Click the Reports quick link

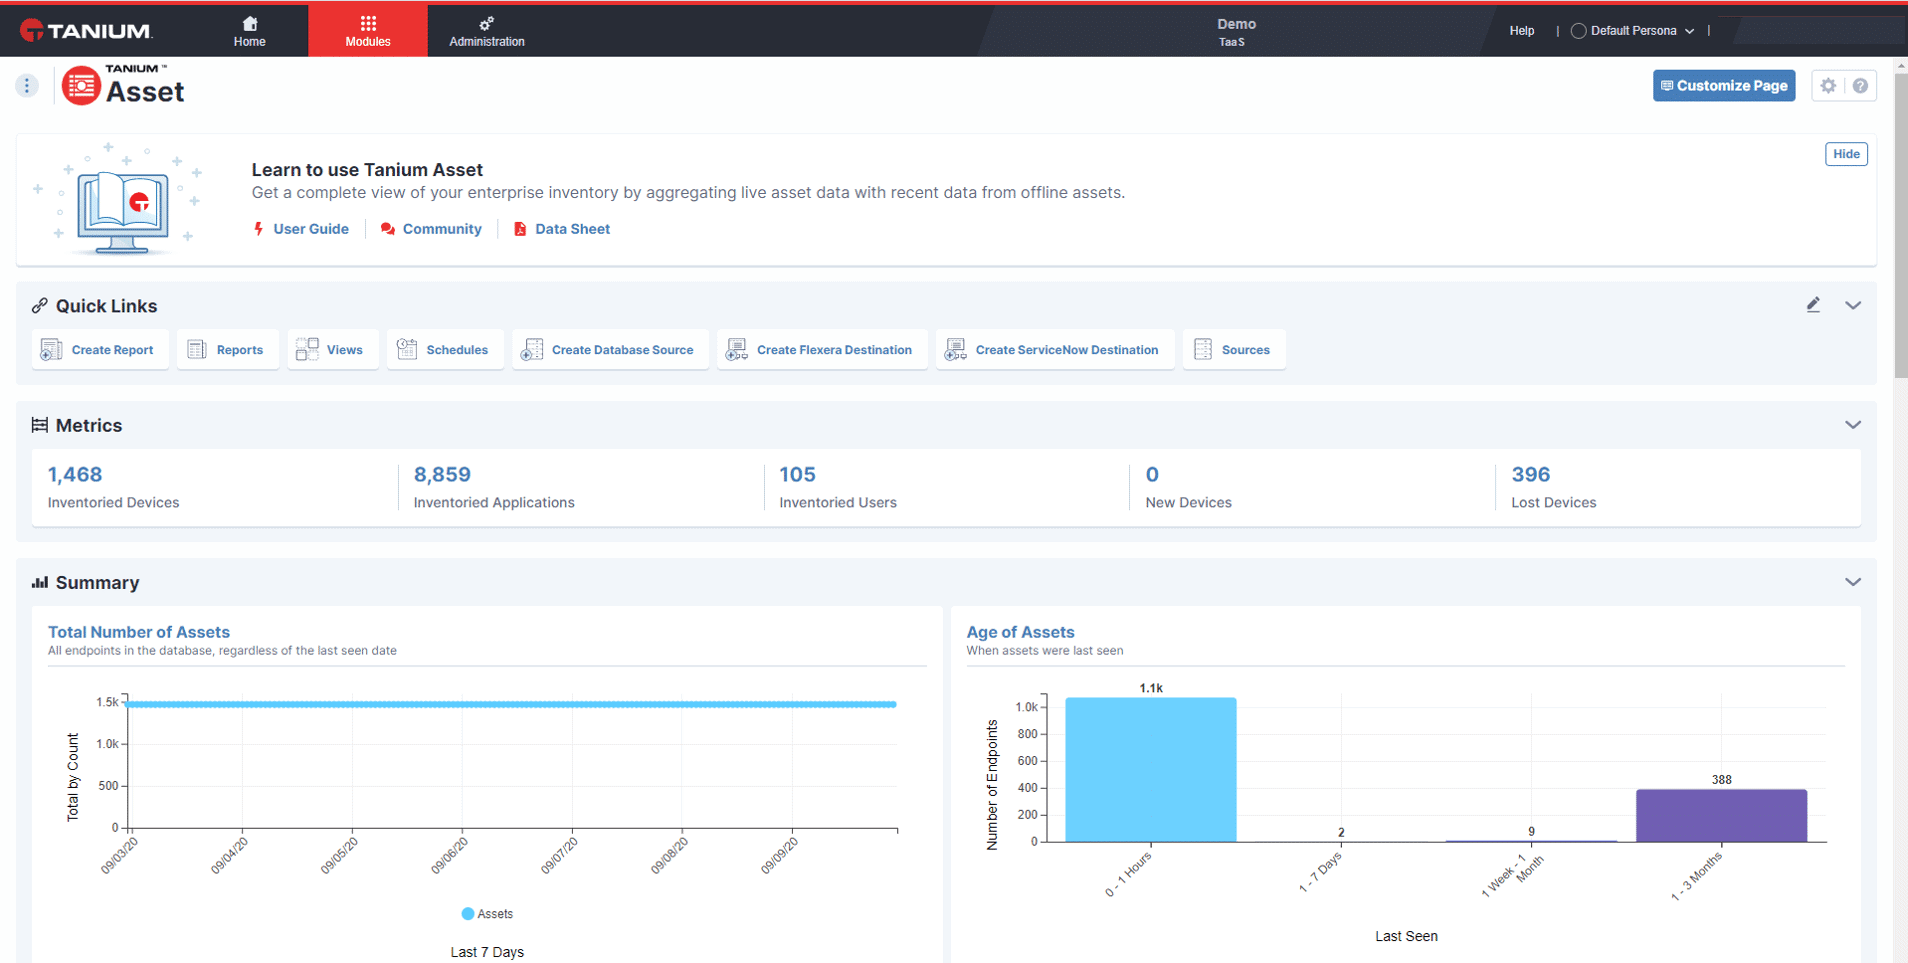pos(228,350)
